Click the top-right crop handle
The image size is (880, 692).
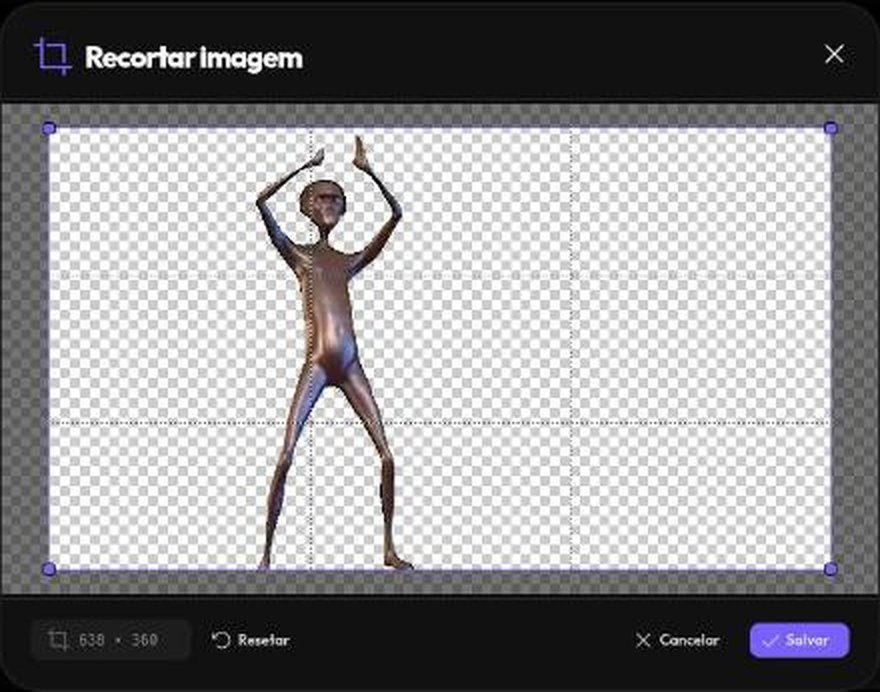[x=831, y=129]
